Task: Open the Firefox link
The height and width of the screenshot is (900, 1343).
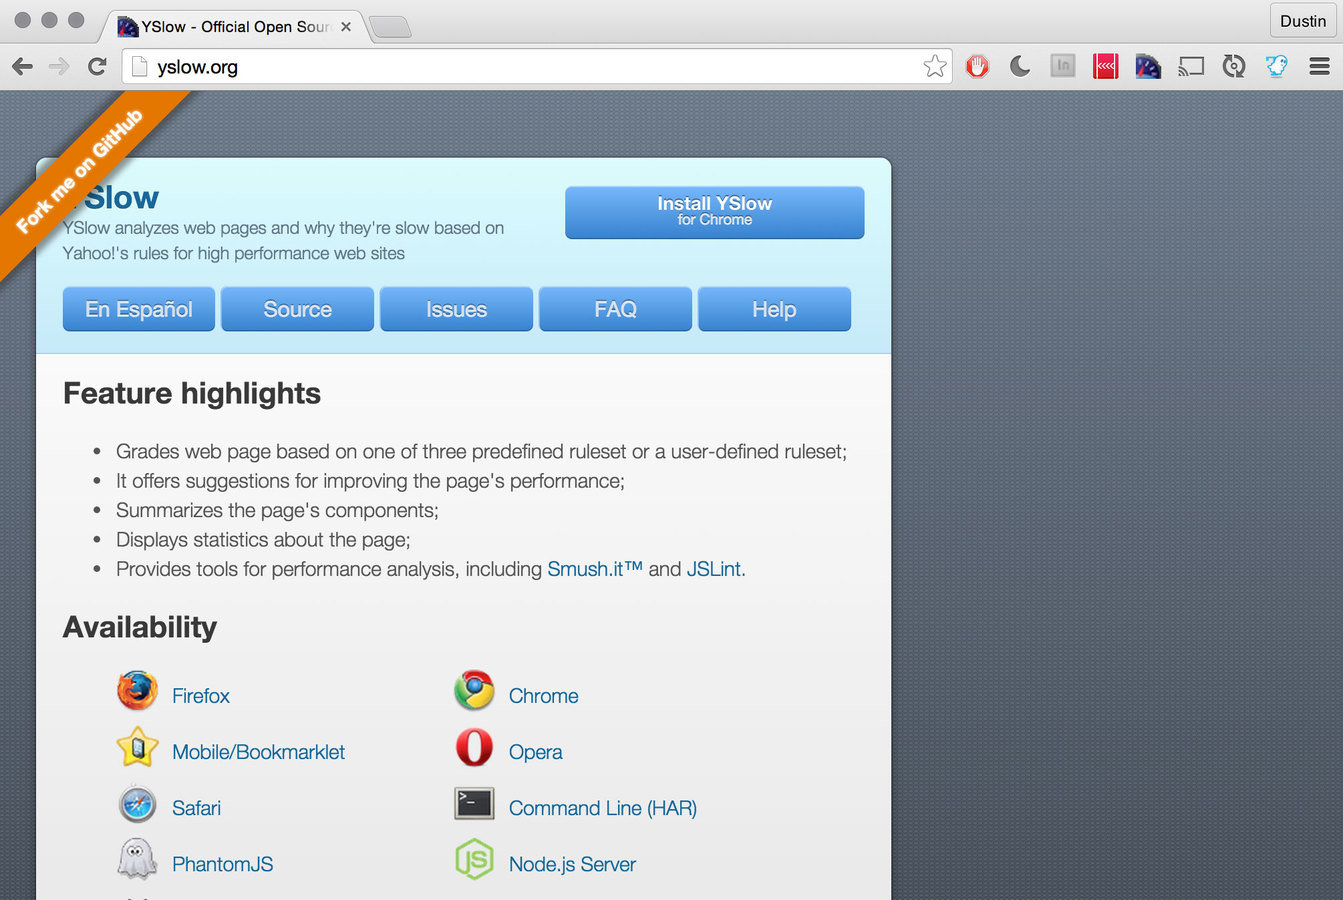Action: coord(201,696)
